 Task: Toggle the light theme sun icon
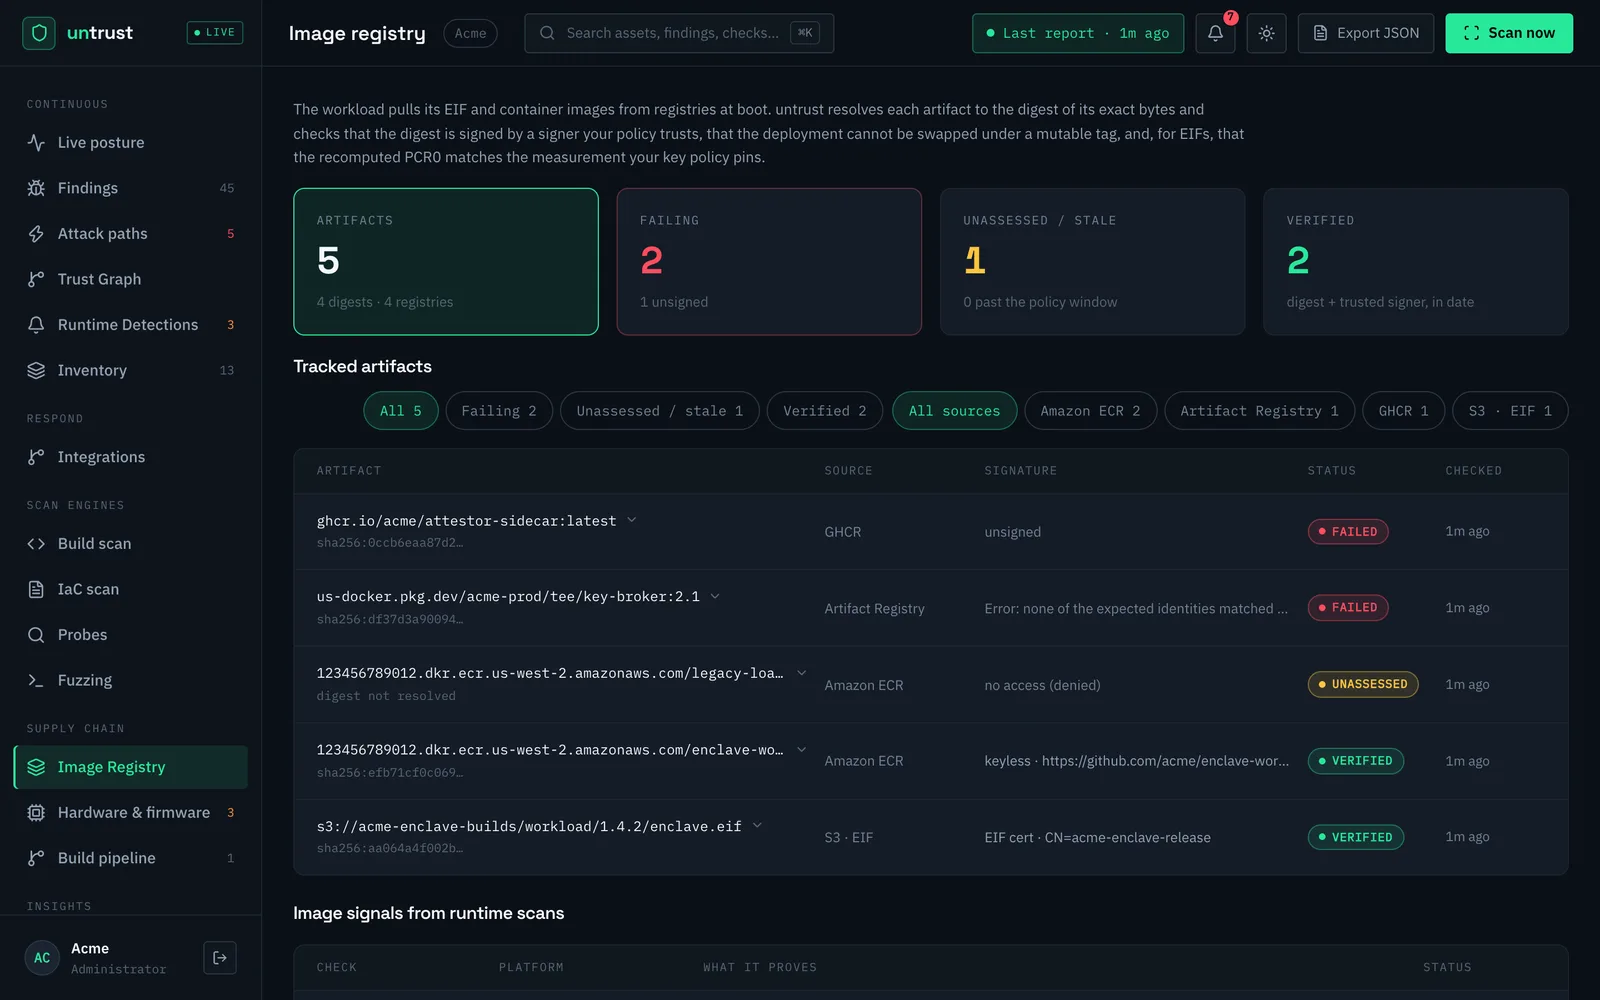pyautogui.click(x=1266, y=33)
